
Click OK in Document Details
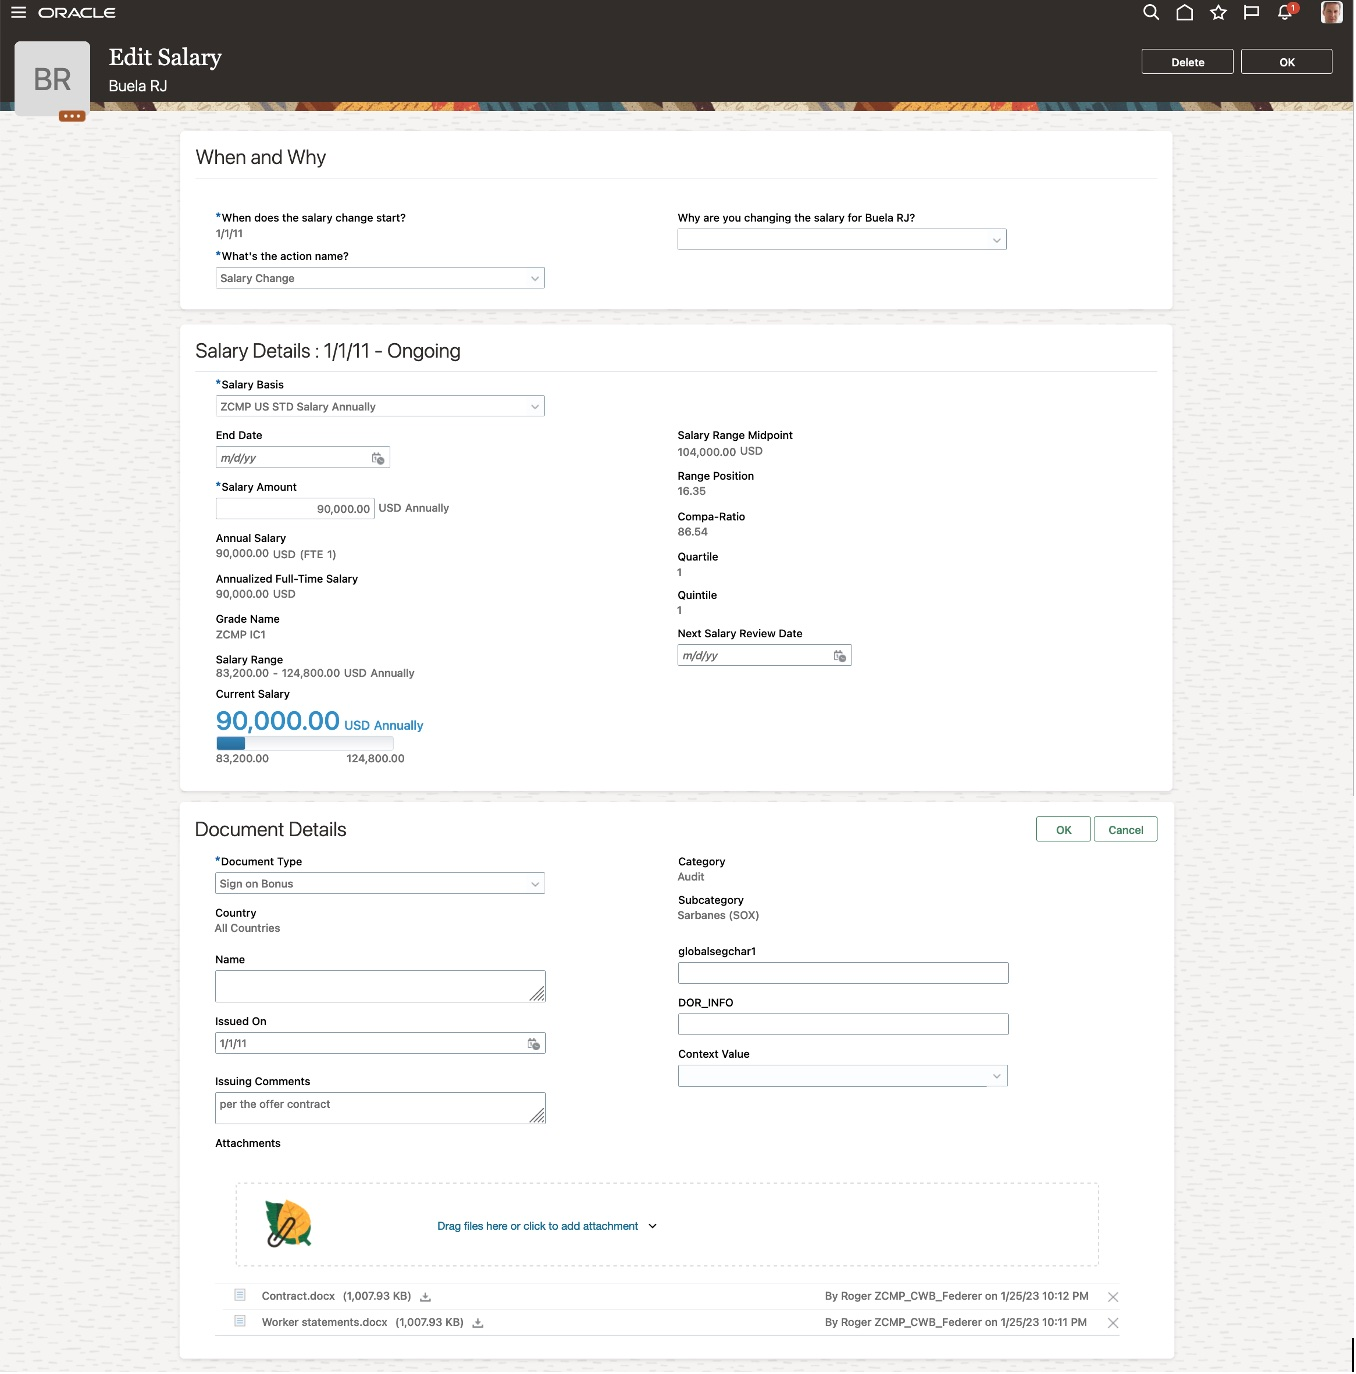[1064, 830]
